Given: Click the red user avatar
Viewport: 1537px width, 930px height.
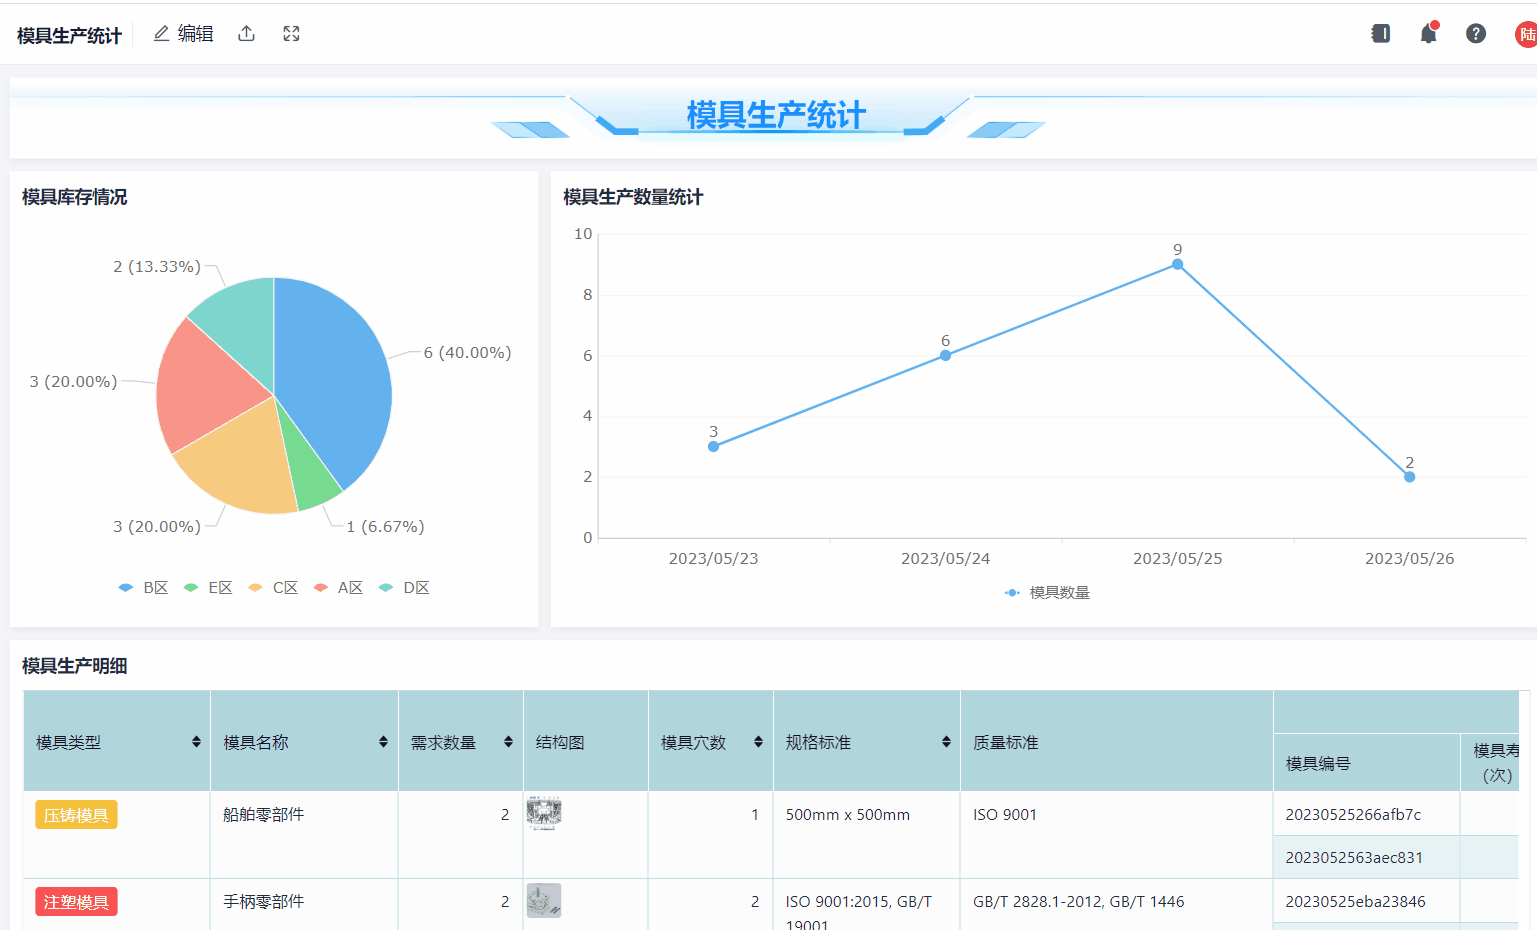Looking at the screenshot, I should [1525, 34].
